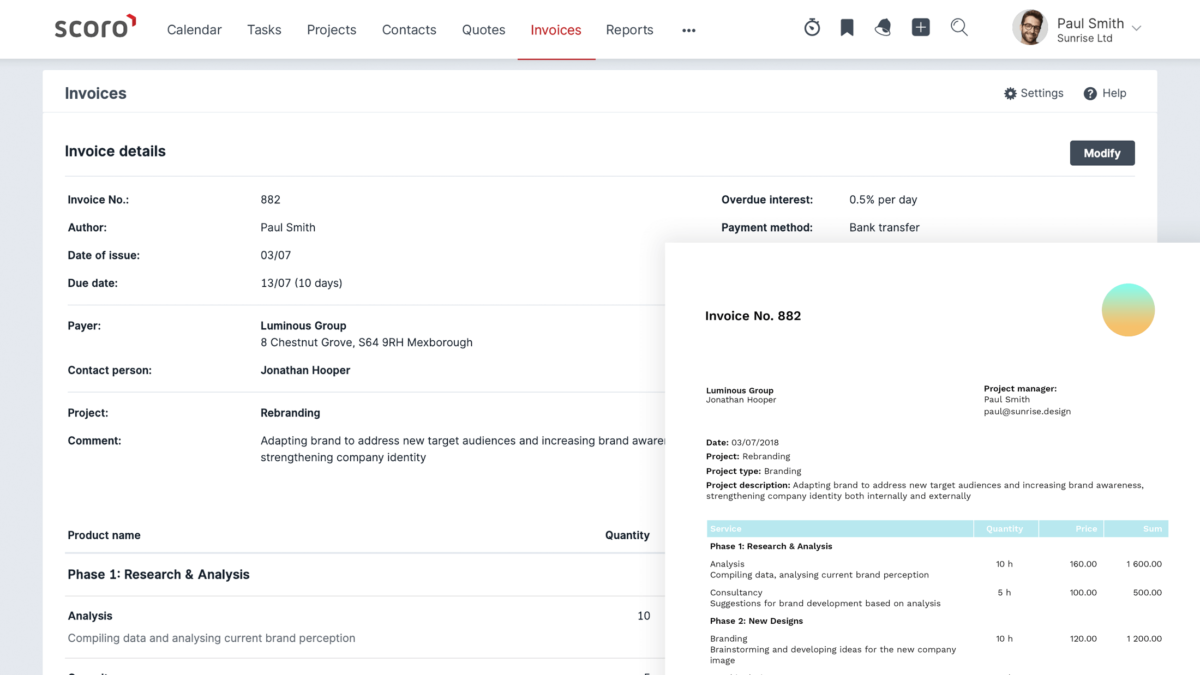The width and height of the screenshot is (1200, 675).
Task: Open the Tasks menu
Action: coord(264,30)
